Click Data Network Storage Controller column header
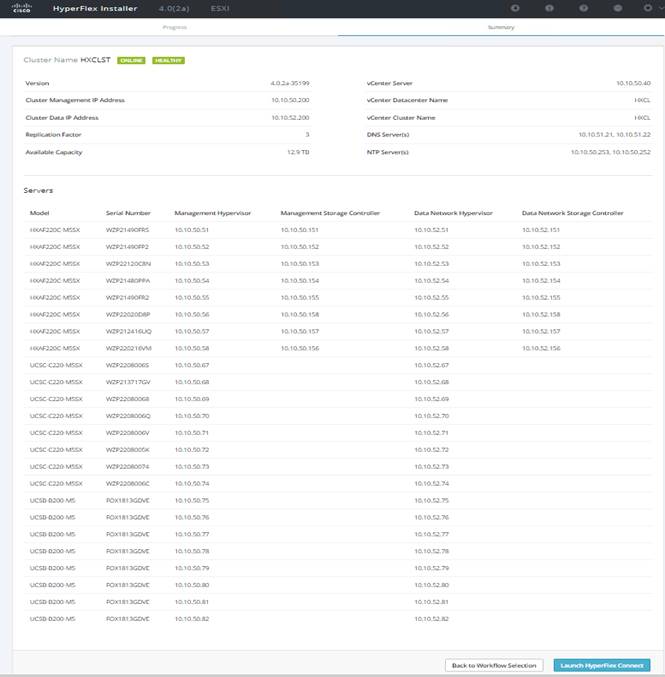Viewport: 665px width, 677px height. 573,213
